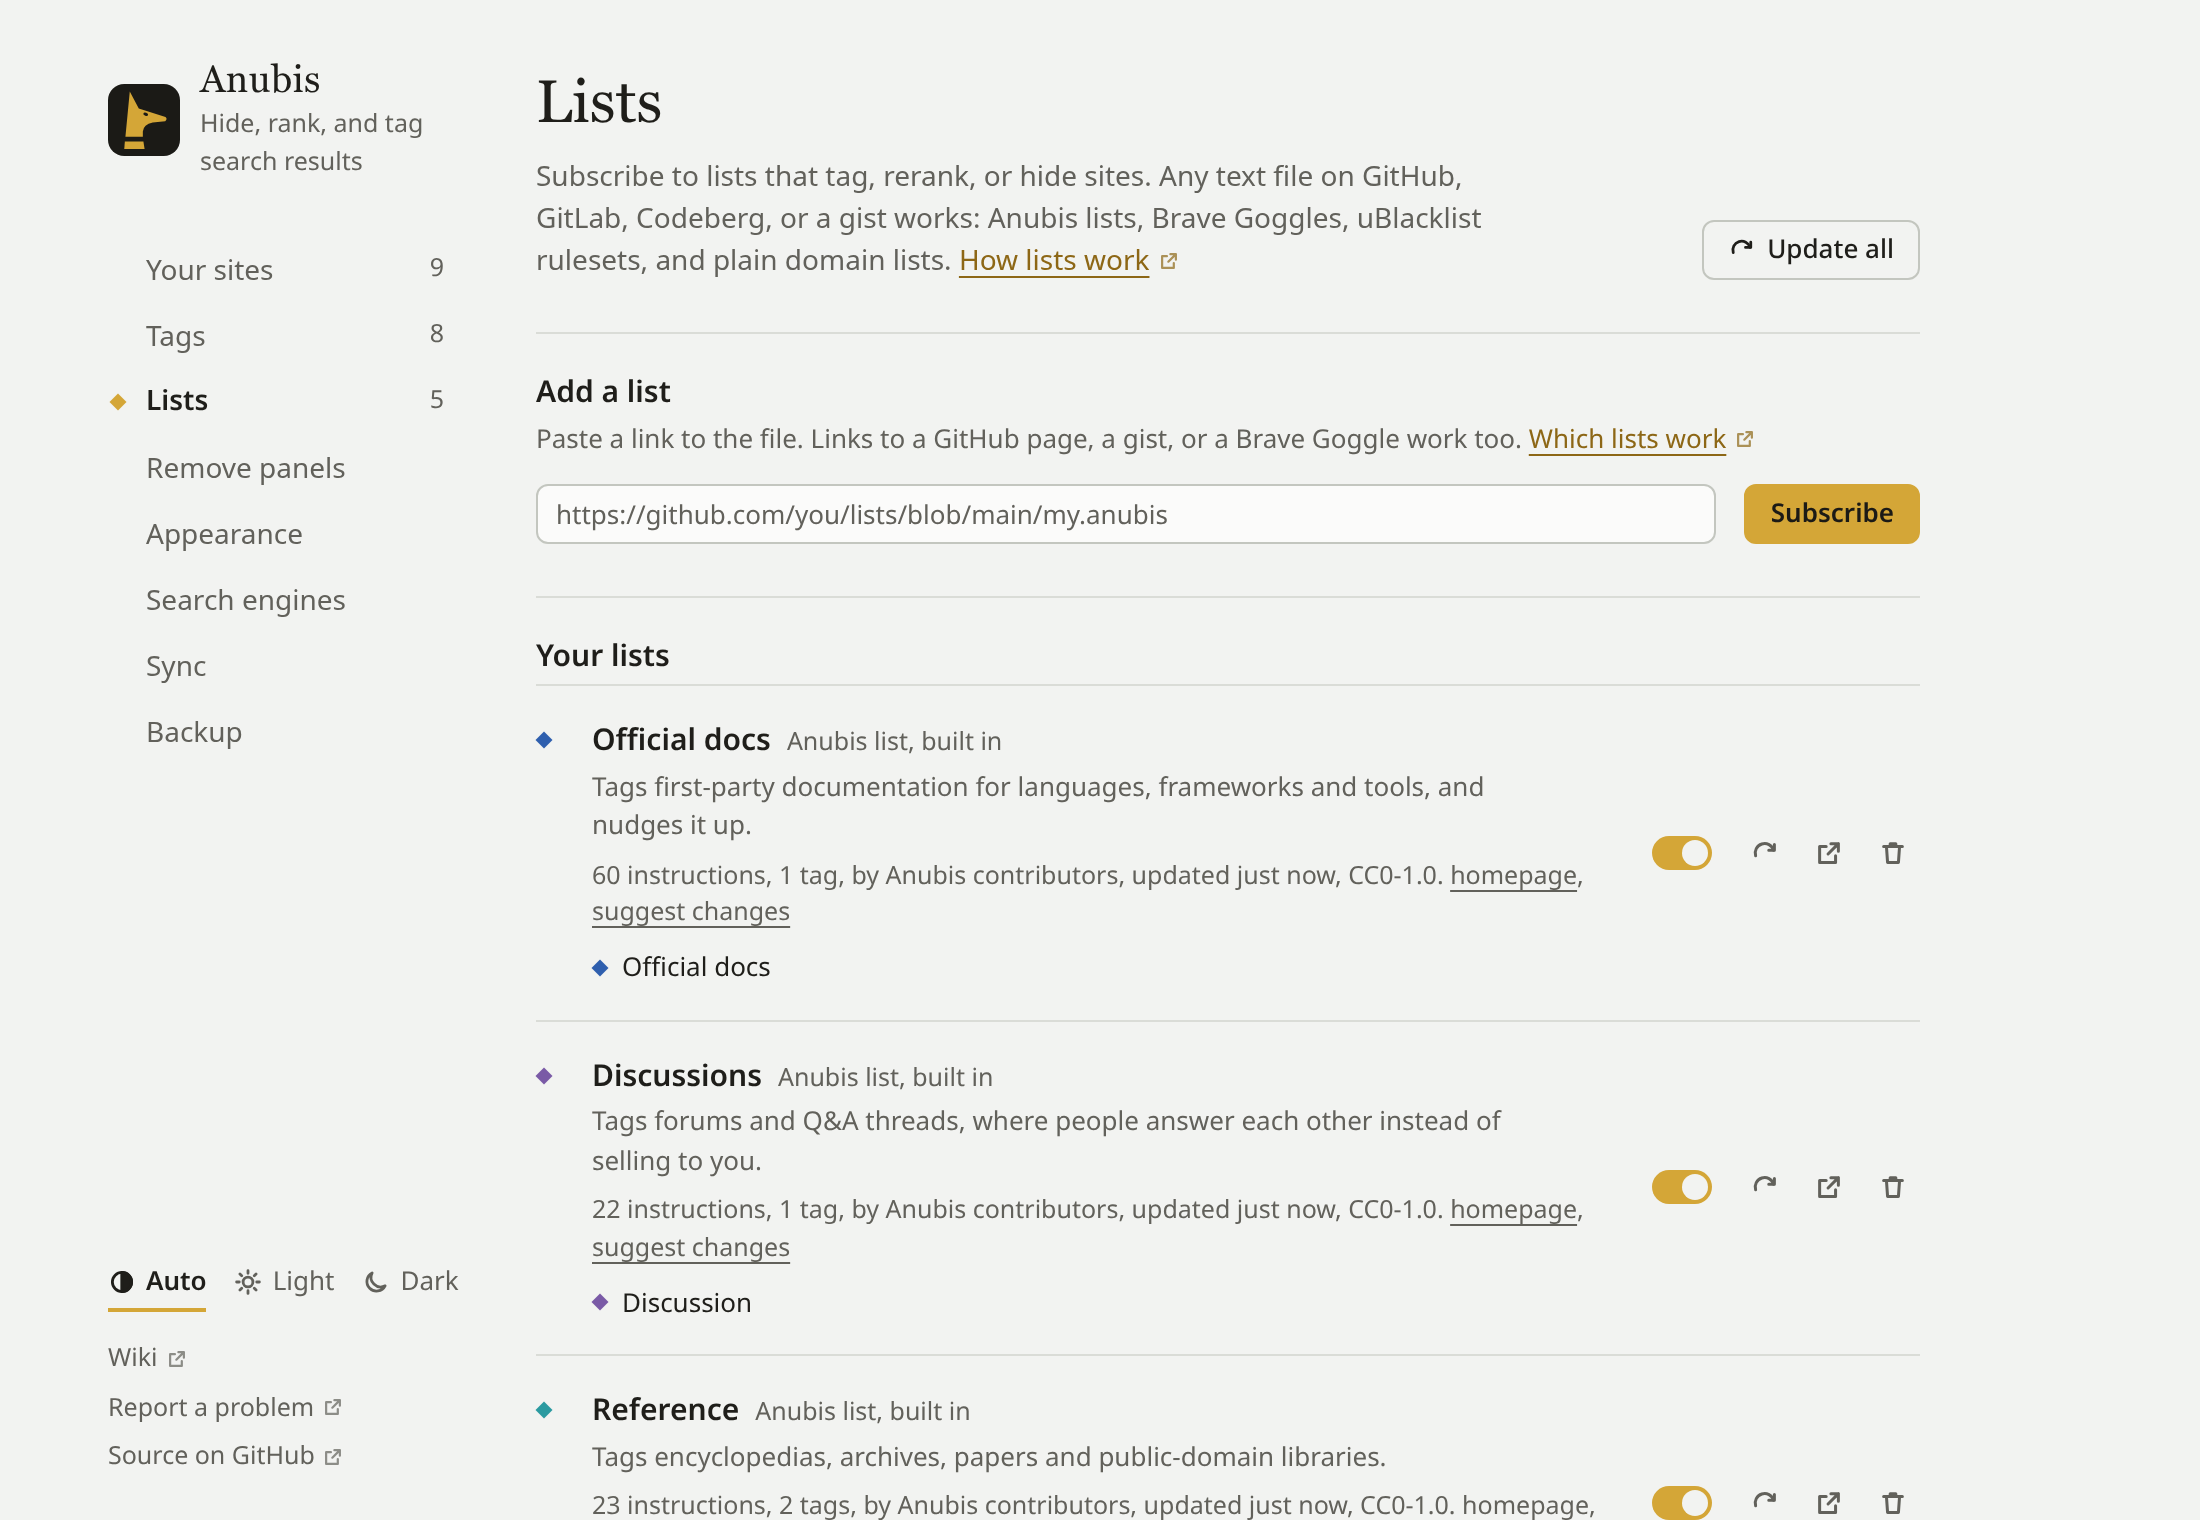The width and height of the screenshot is (2200, 1520).
Task: Click the Subscribe button
Action: click(1831, 514)
